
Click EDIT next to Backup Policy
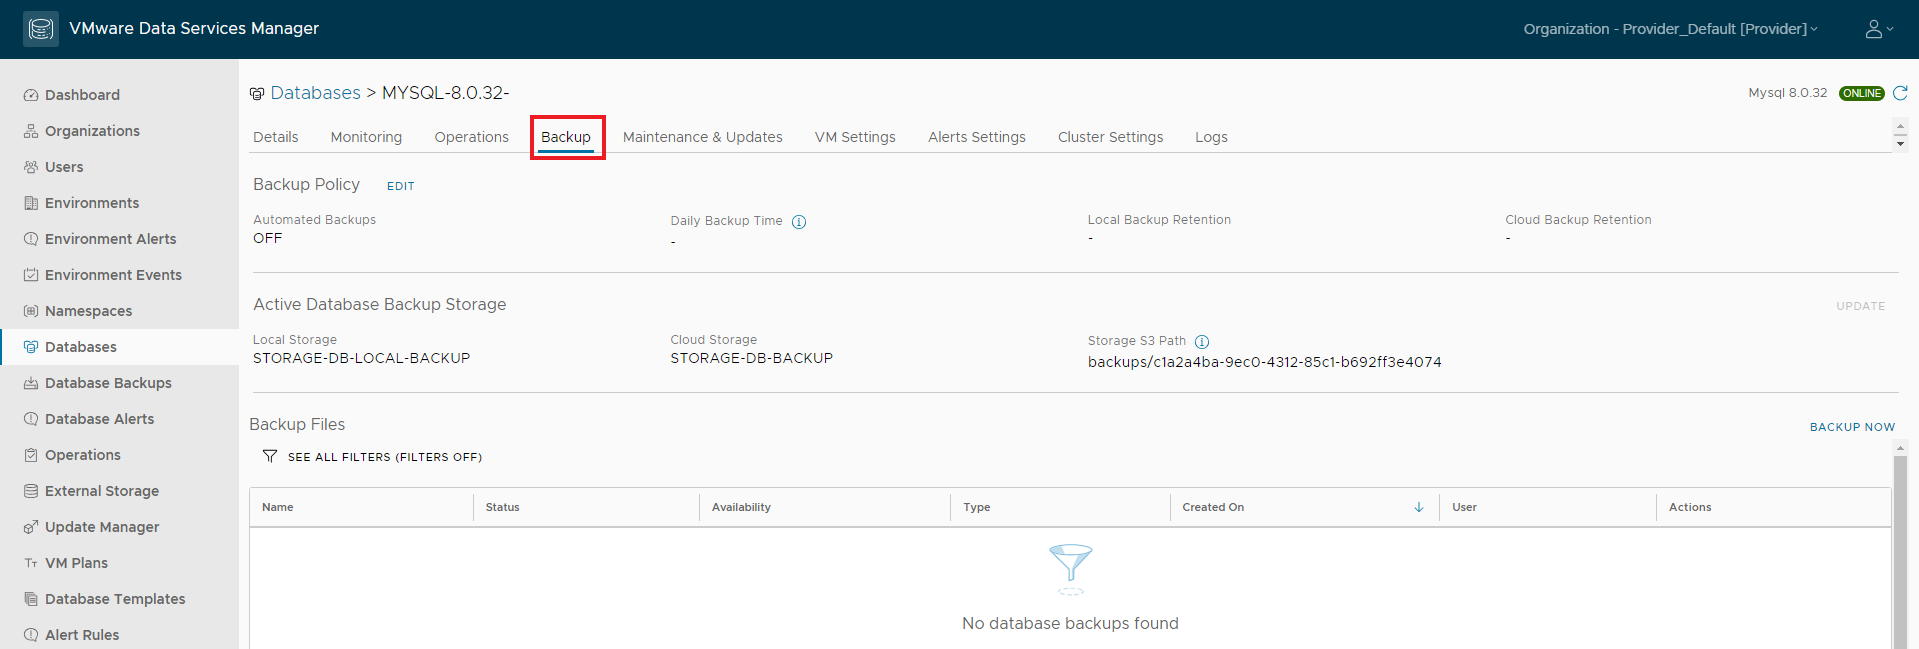401,186
